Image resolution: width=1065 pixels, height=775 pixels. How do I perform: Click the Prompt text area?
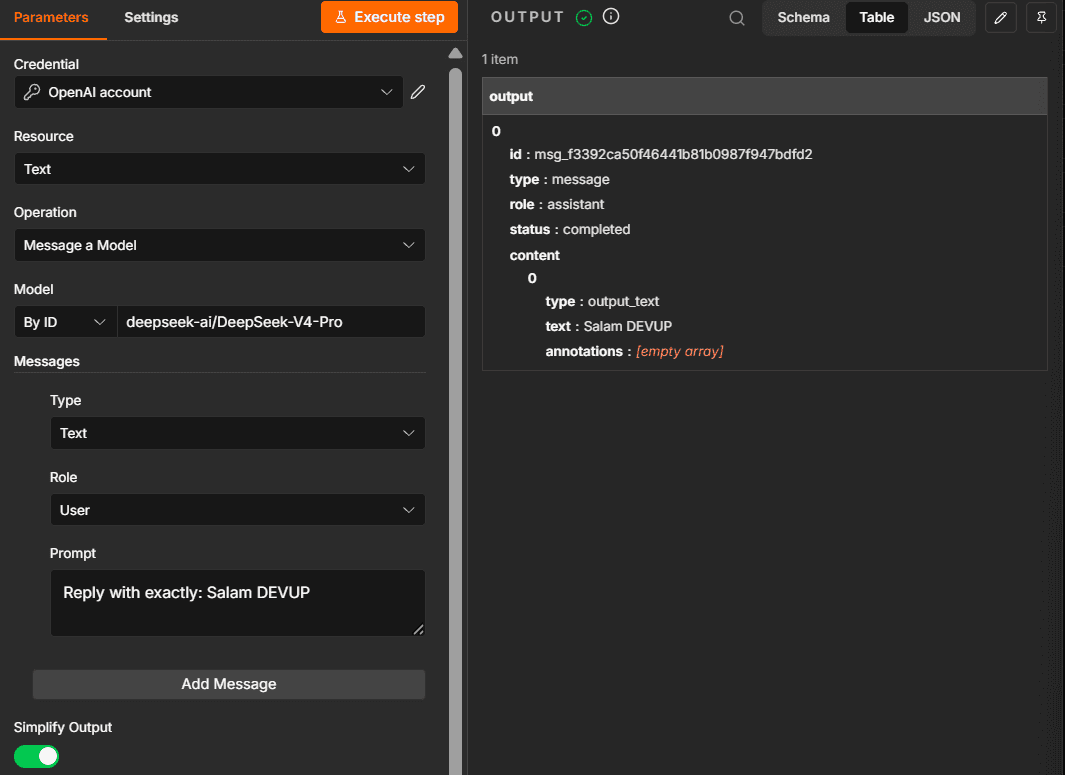coord(238,603)
